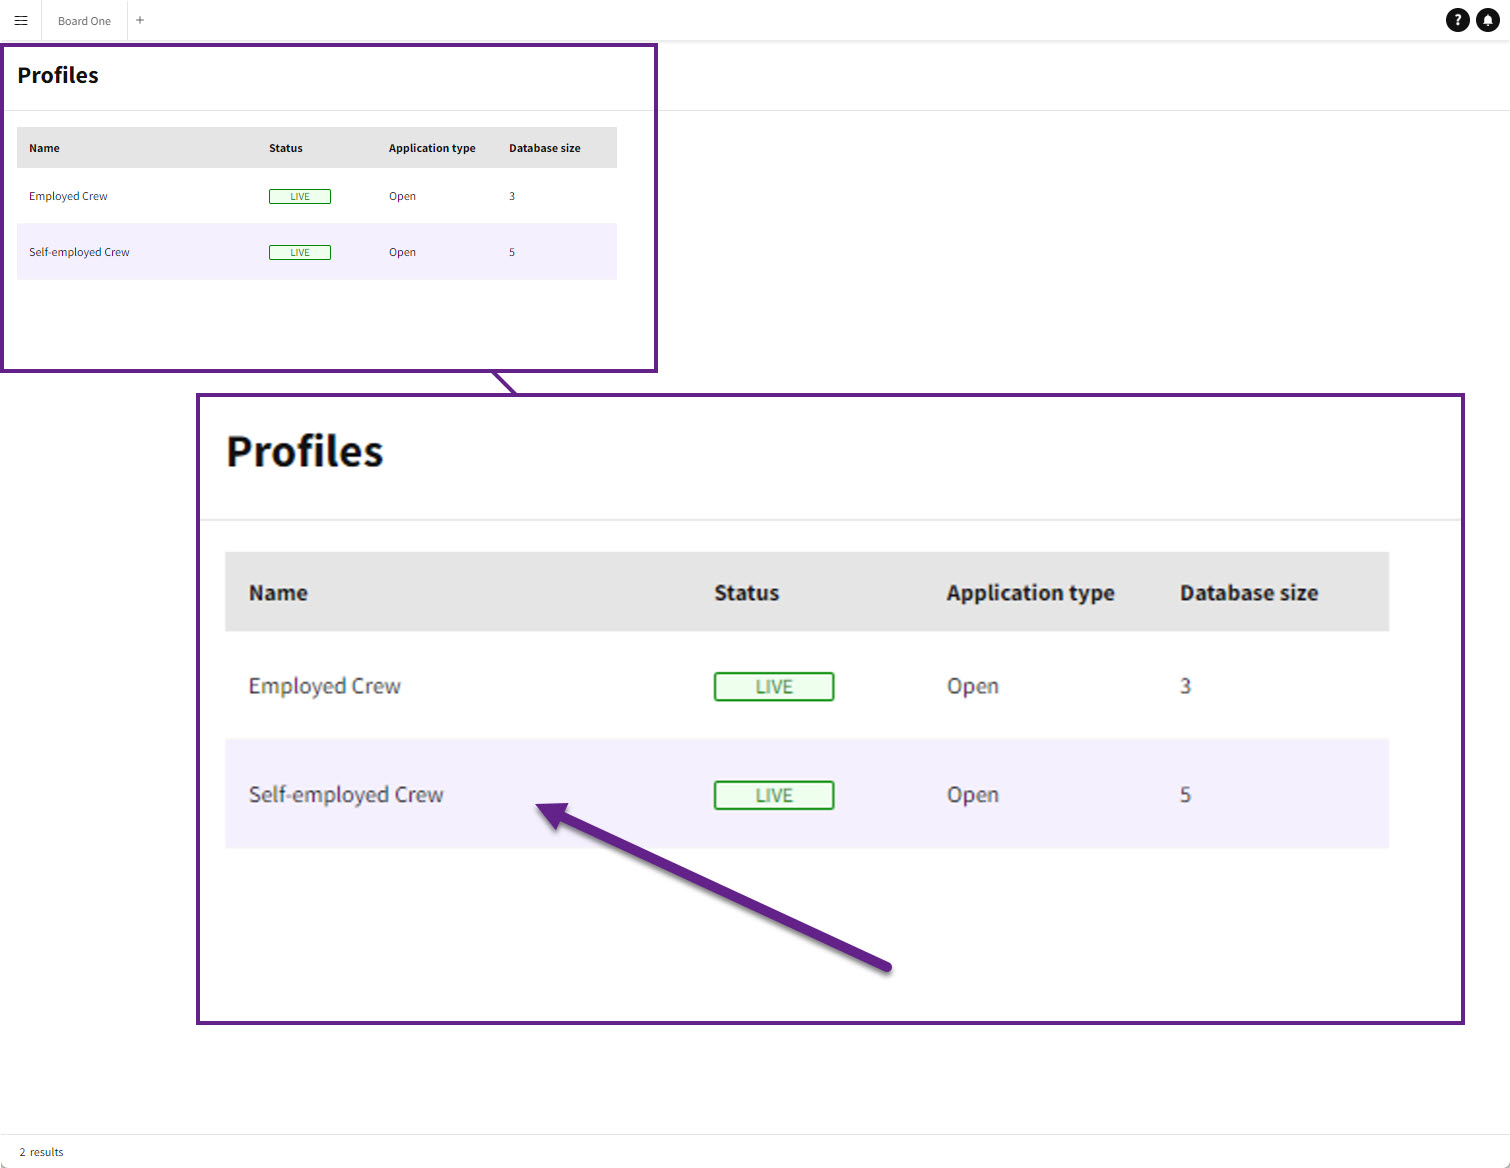Click enlarged LIVE badge in Self-employed Crew row
1510x1168 pixels.
click(x=774, y=795)
